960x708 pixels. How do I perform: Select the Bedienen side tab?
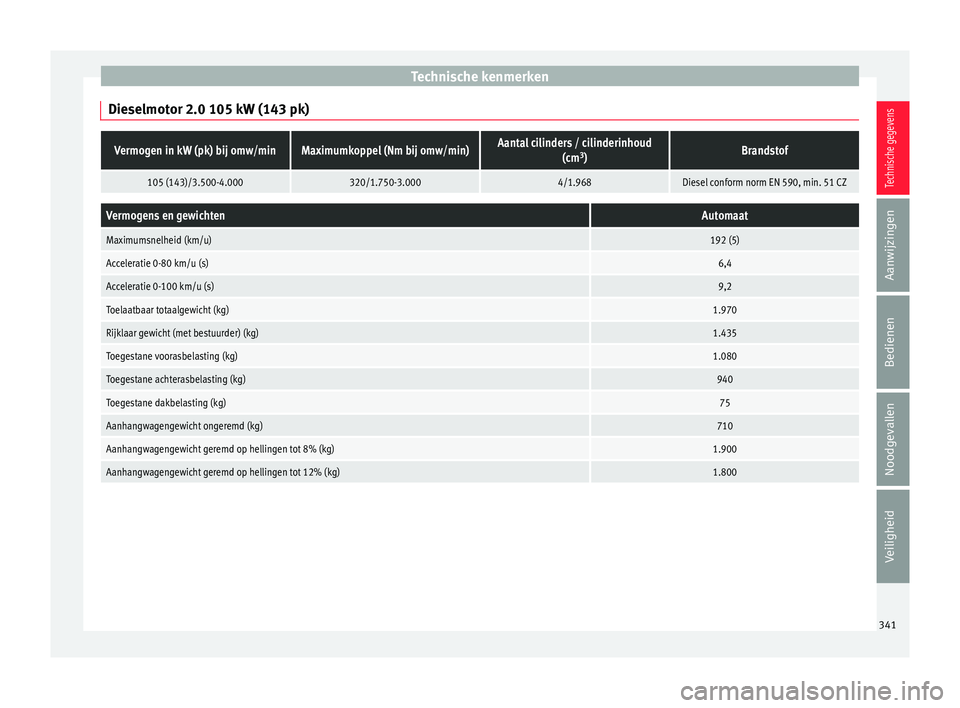pos(892,342)
